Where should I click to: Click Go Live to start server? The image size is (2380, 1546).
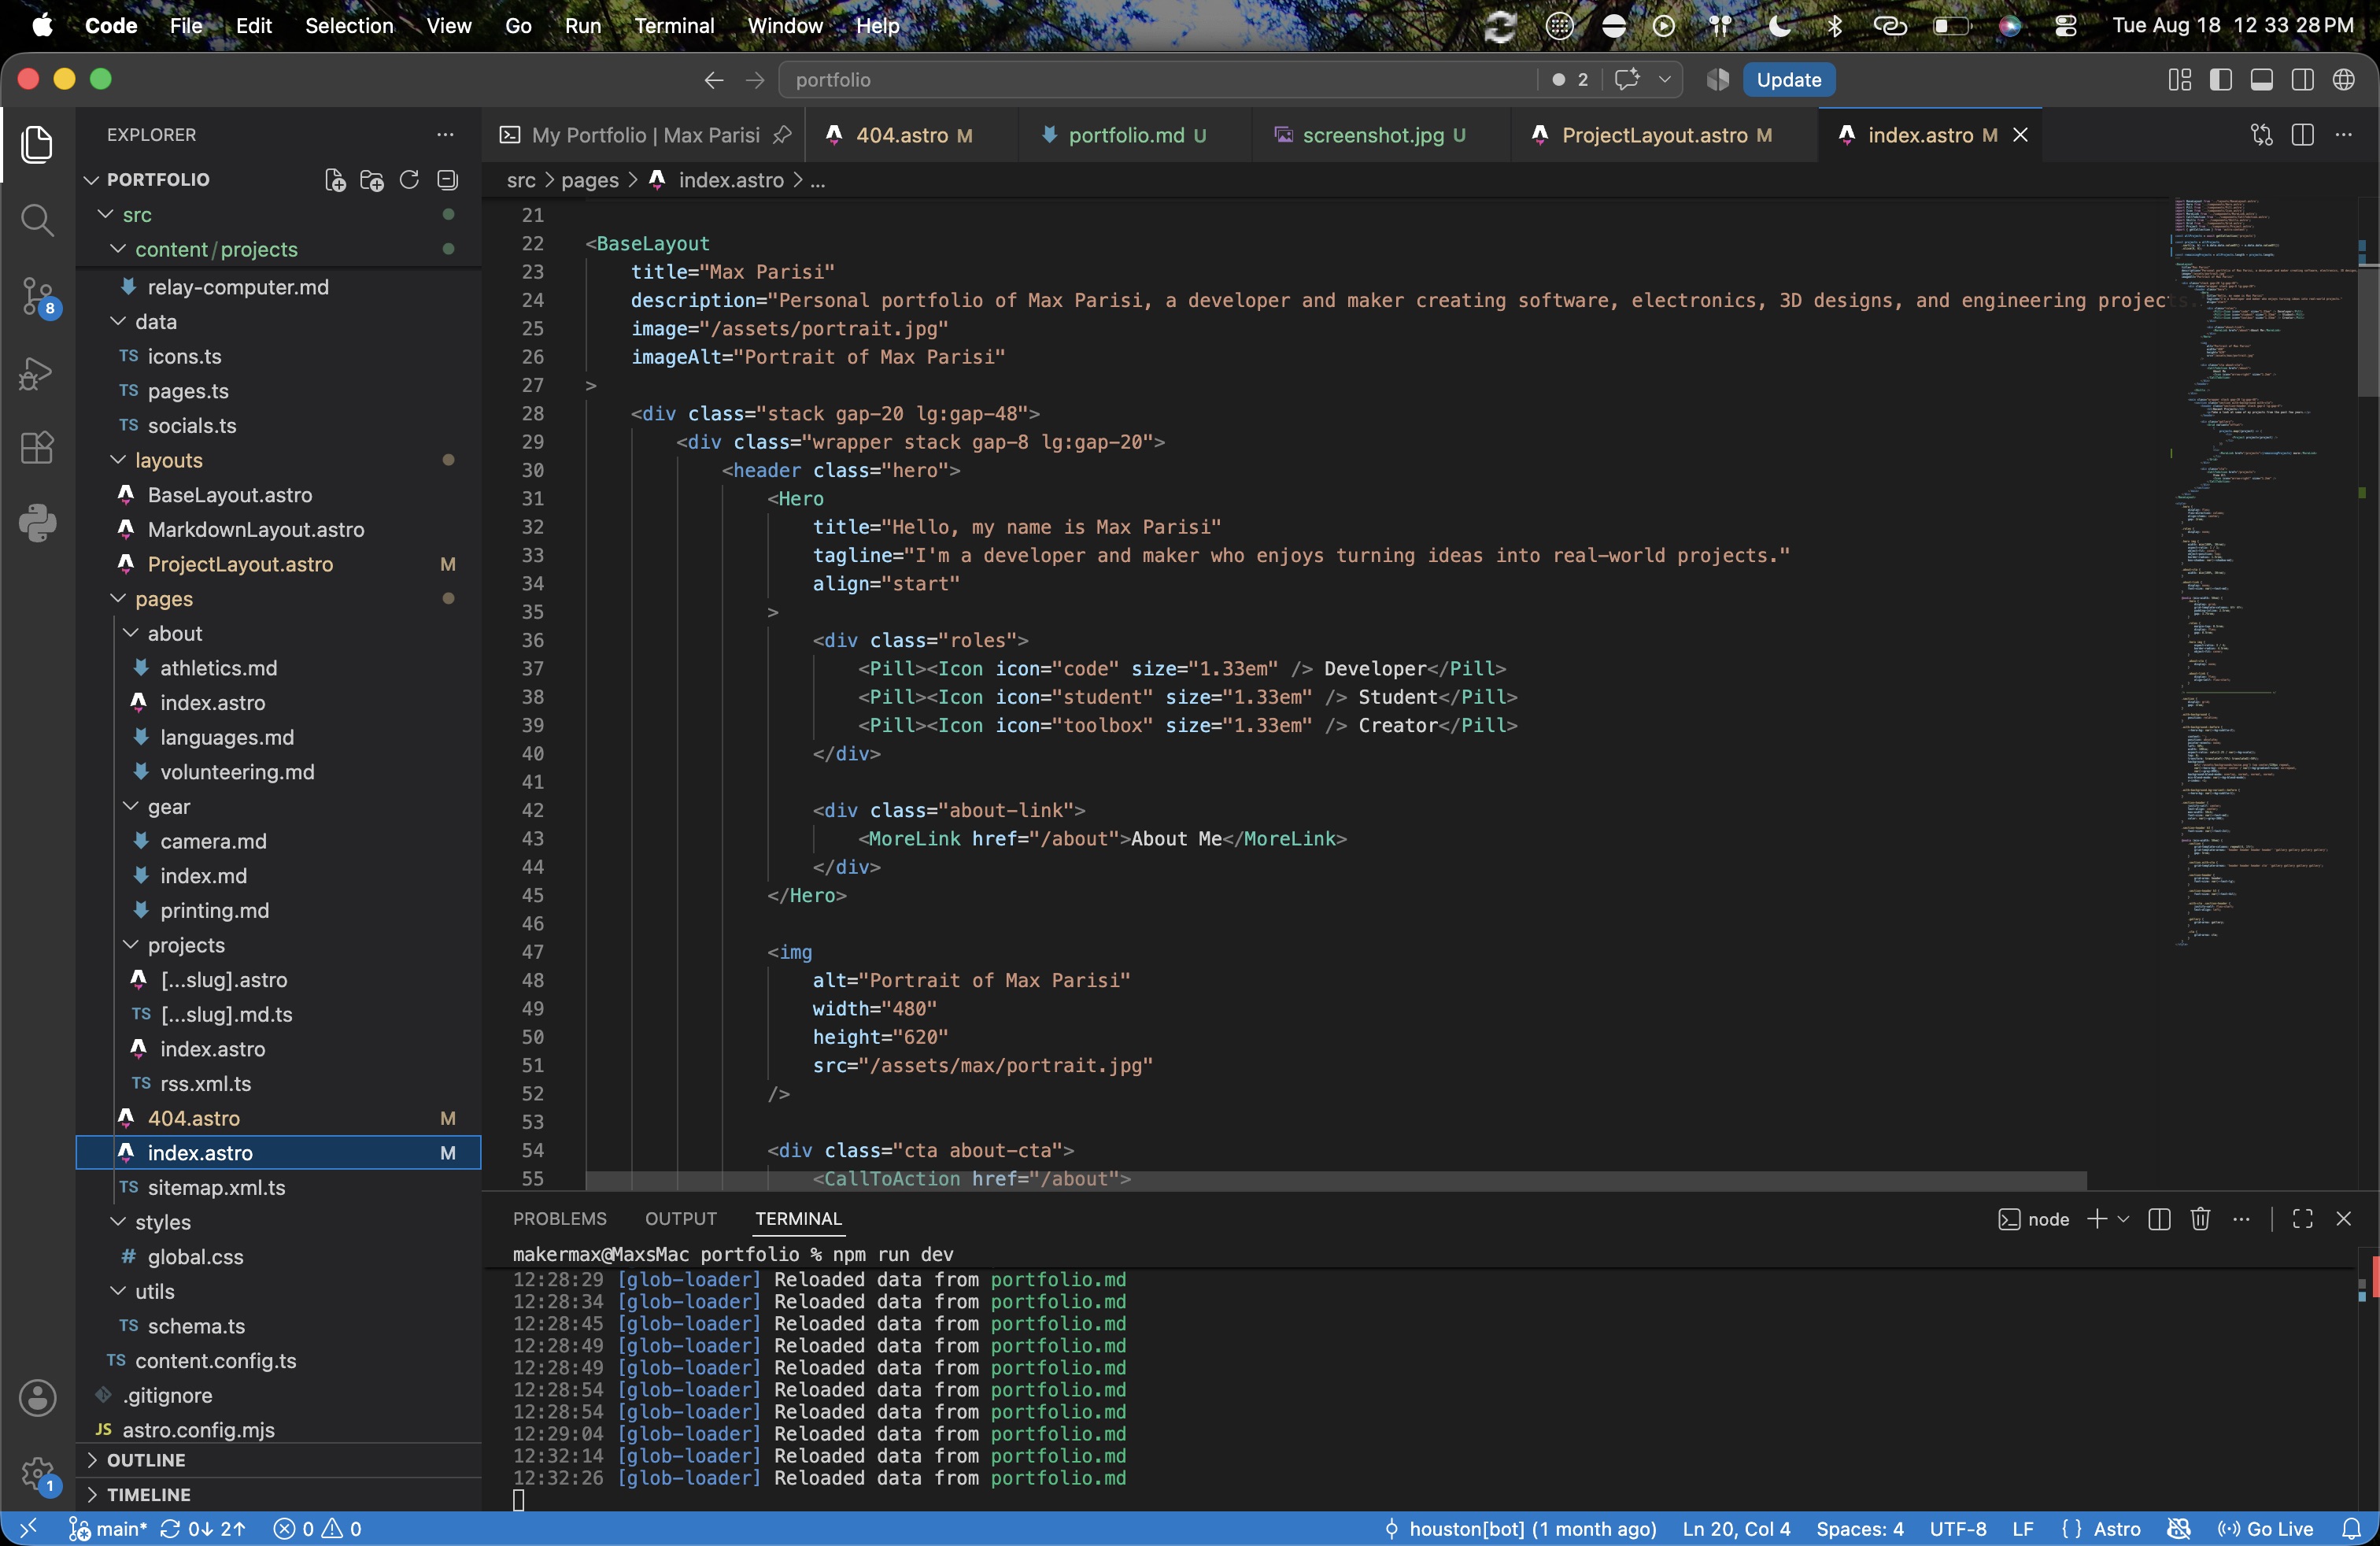pos(2264,1529)
